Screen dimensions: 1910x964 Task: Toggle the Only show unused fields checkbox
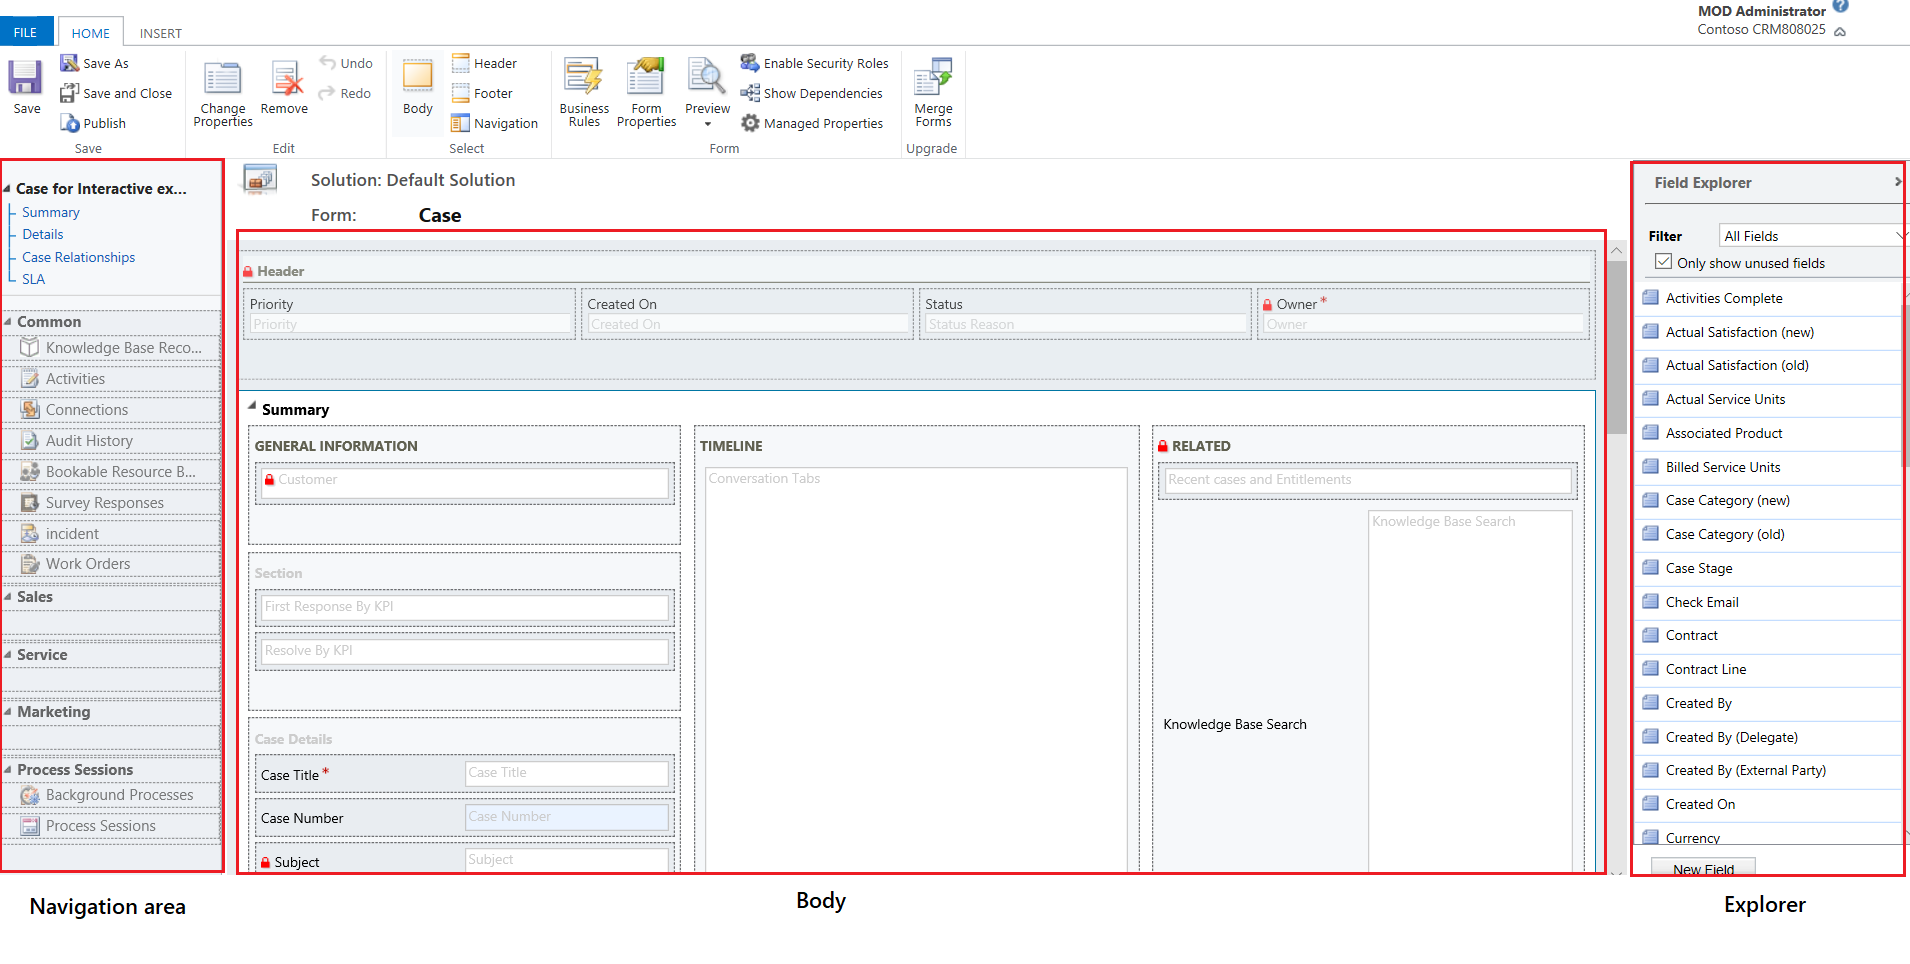[x=1663, y=260]
